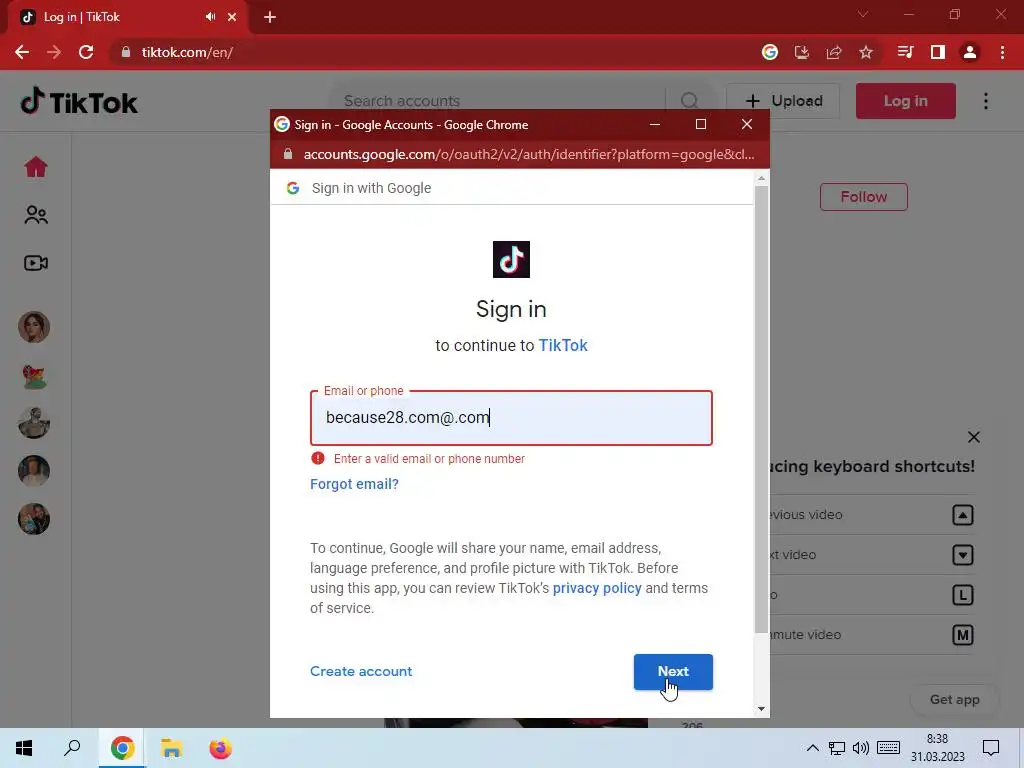1024x768 pixels.
Task: Open Chrome tab search chevron
Action: pos(863,14)
